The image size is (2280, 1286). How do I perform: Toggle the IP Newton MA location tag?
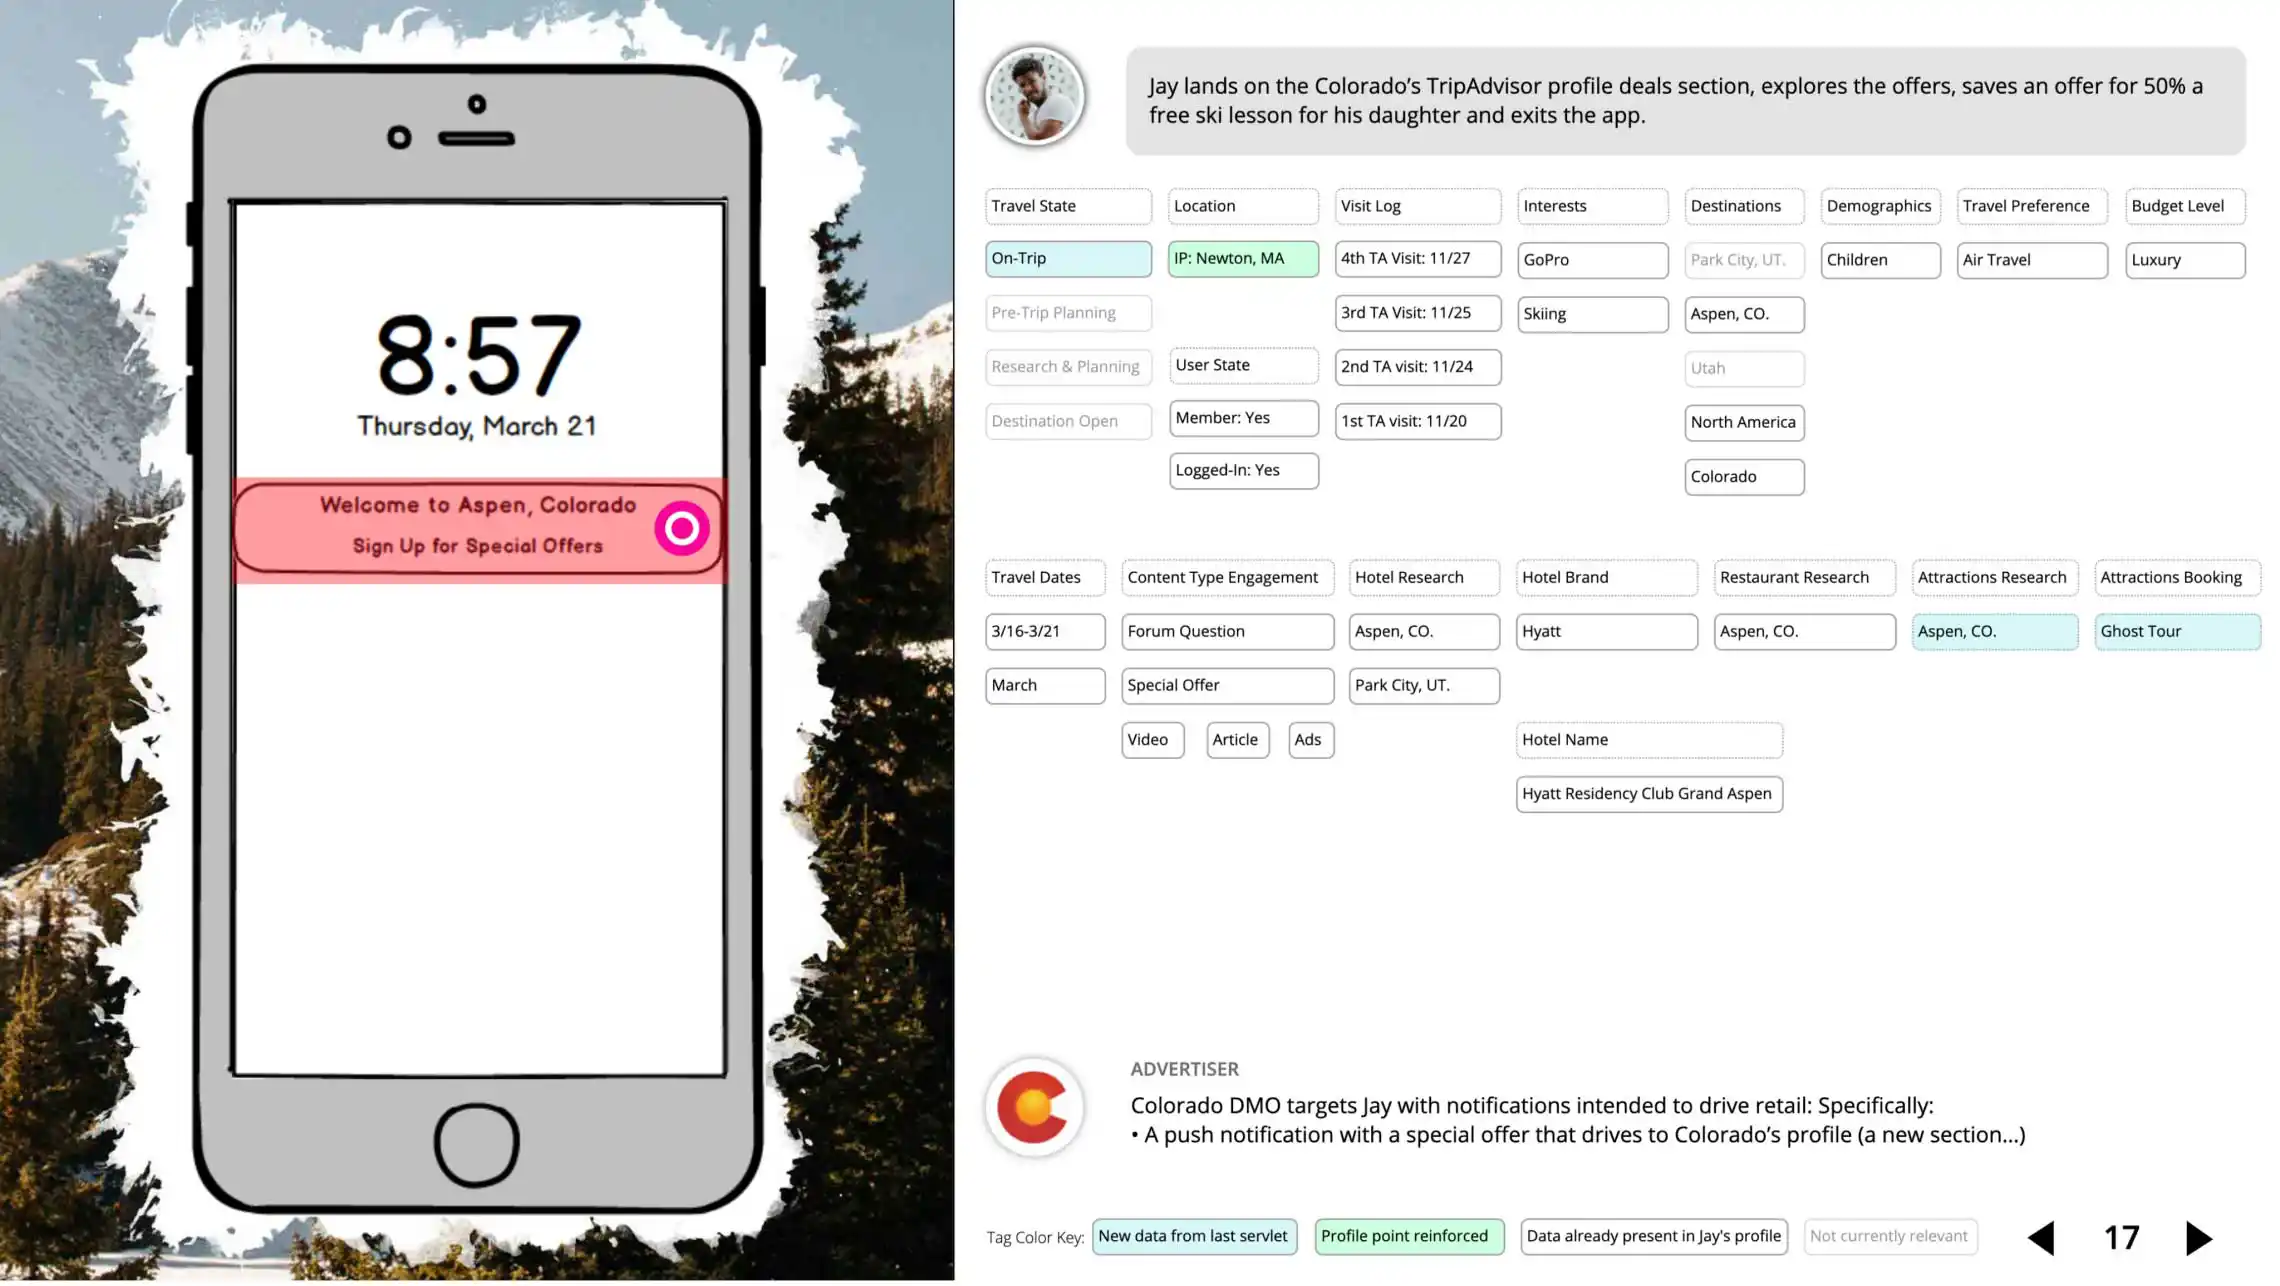(x=1243, y=257)
